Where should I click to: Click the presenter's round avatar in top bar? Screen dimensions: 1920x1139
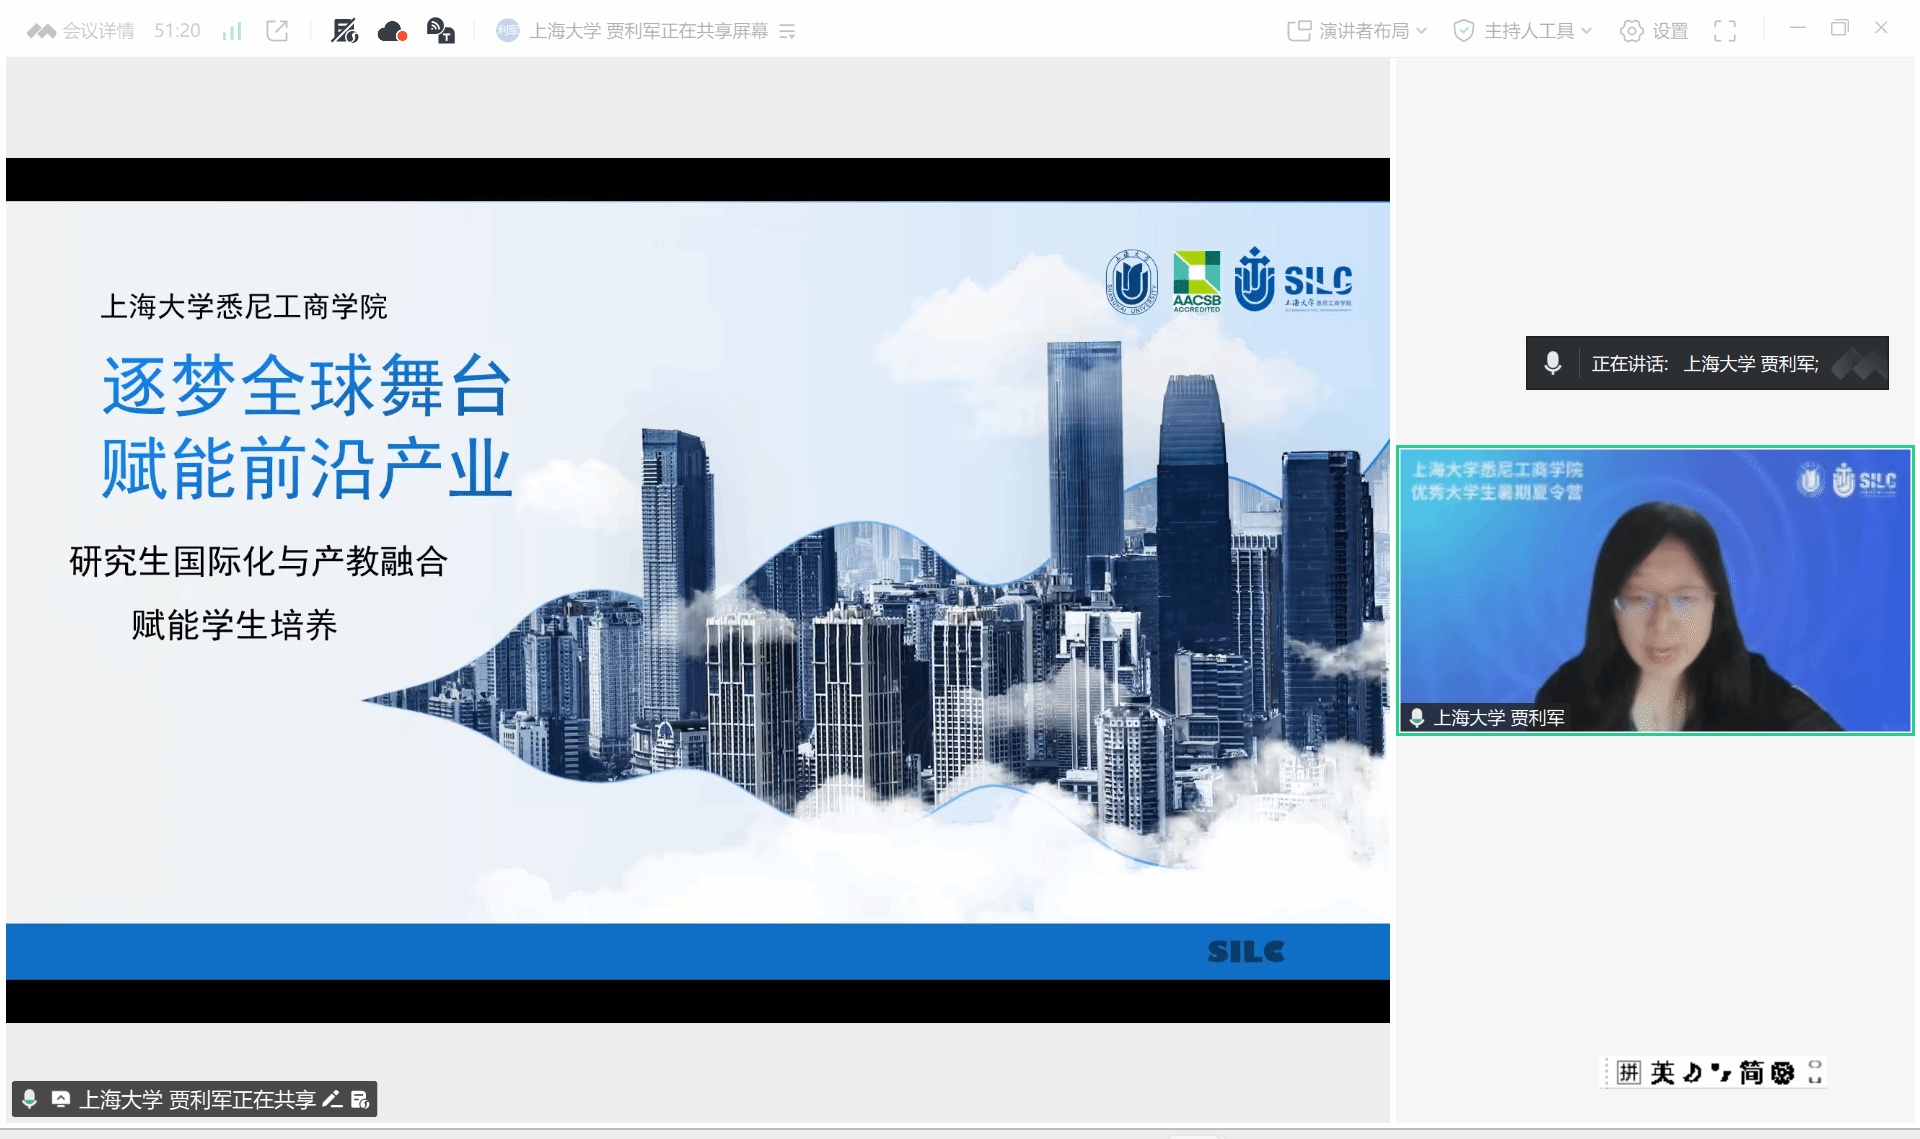click(508, 31)
